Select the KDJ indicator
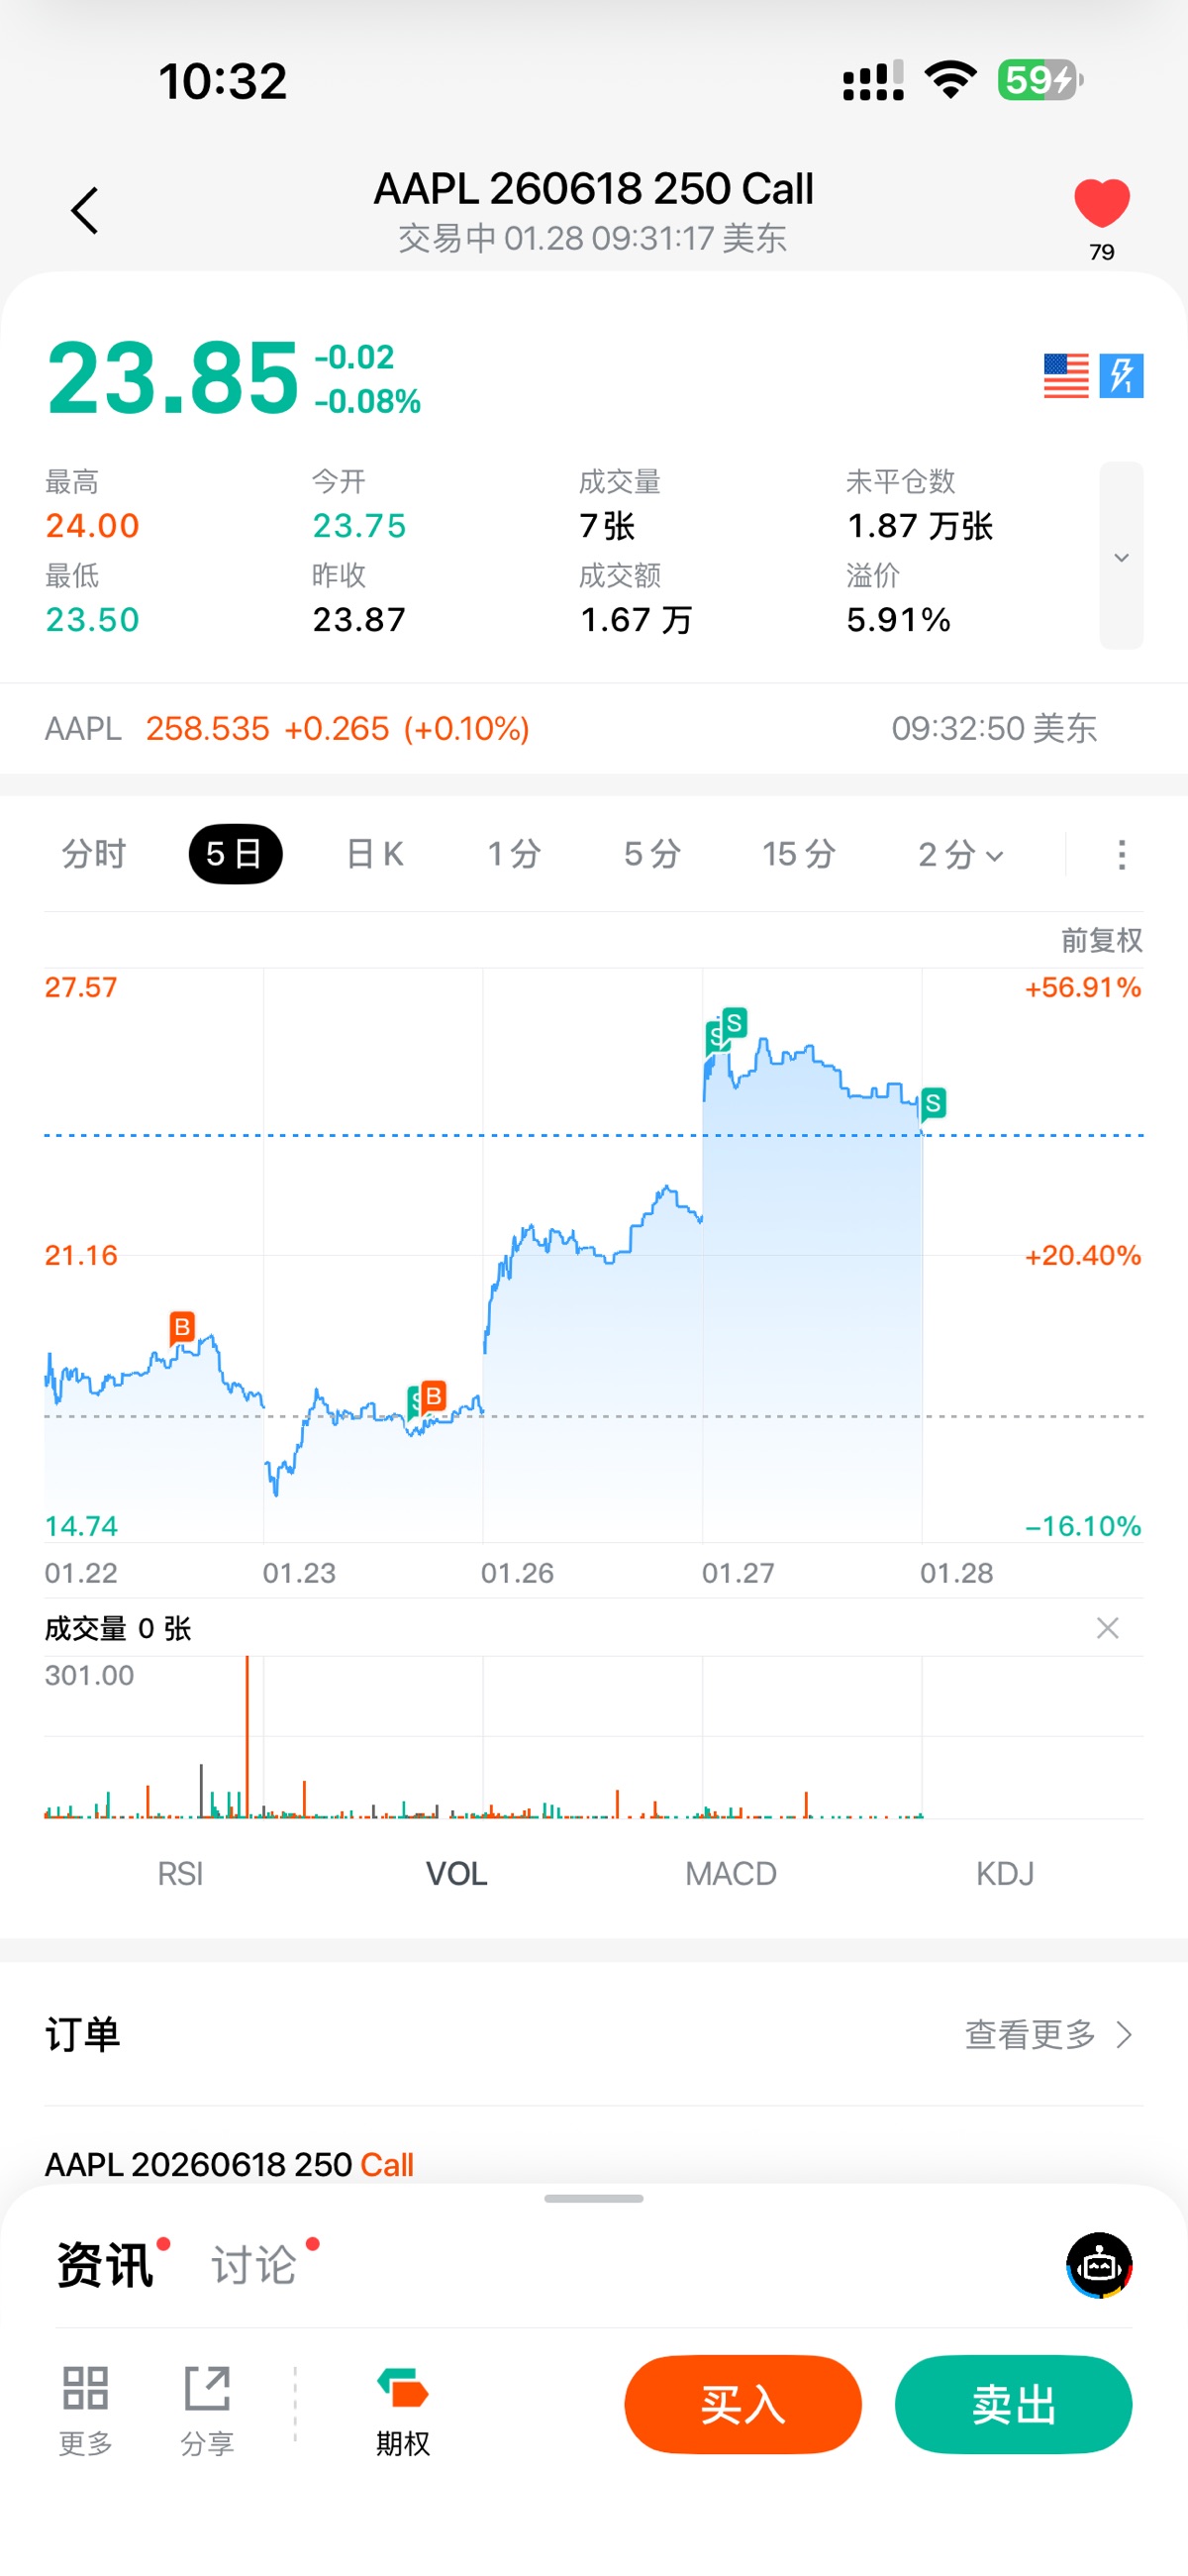 pyautogui.click(x=1005, y=1874)
